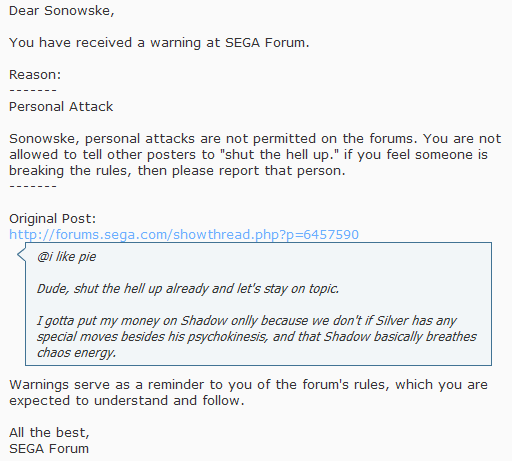Click "Sonowske, personal attacks are not permitted" line
Screen dimensions: 512x461
[255, 139]
